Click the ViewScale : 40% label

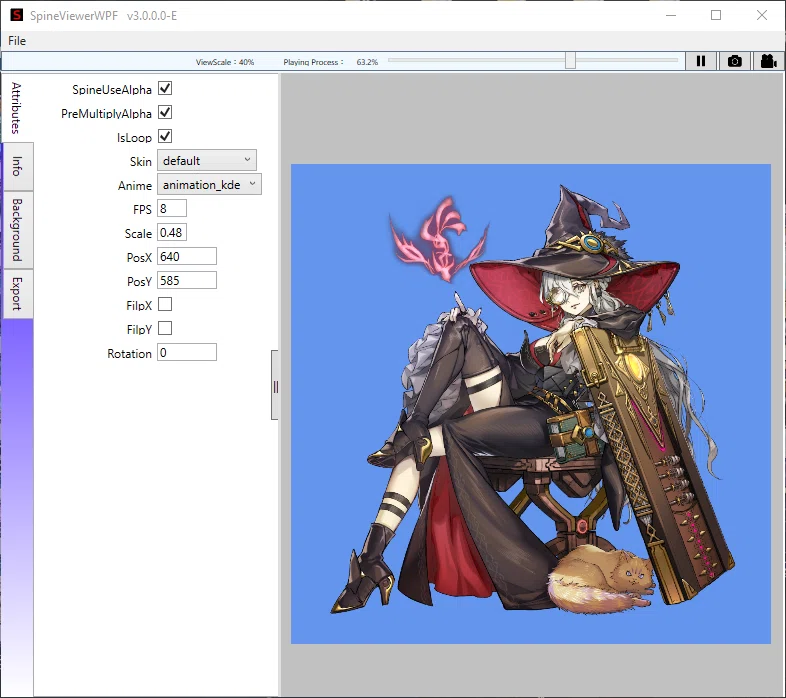(x=225, y=62)
